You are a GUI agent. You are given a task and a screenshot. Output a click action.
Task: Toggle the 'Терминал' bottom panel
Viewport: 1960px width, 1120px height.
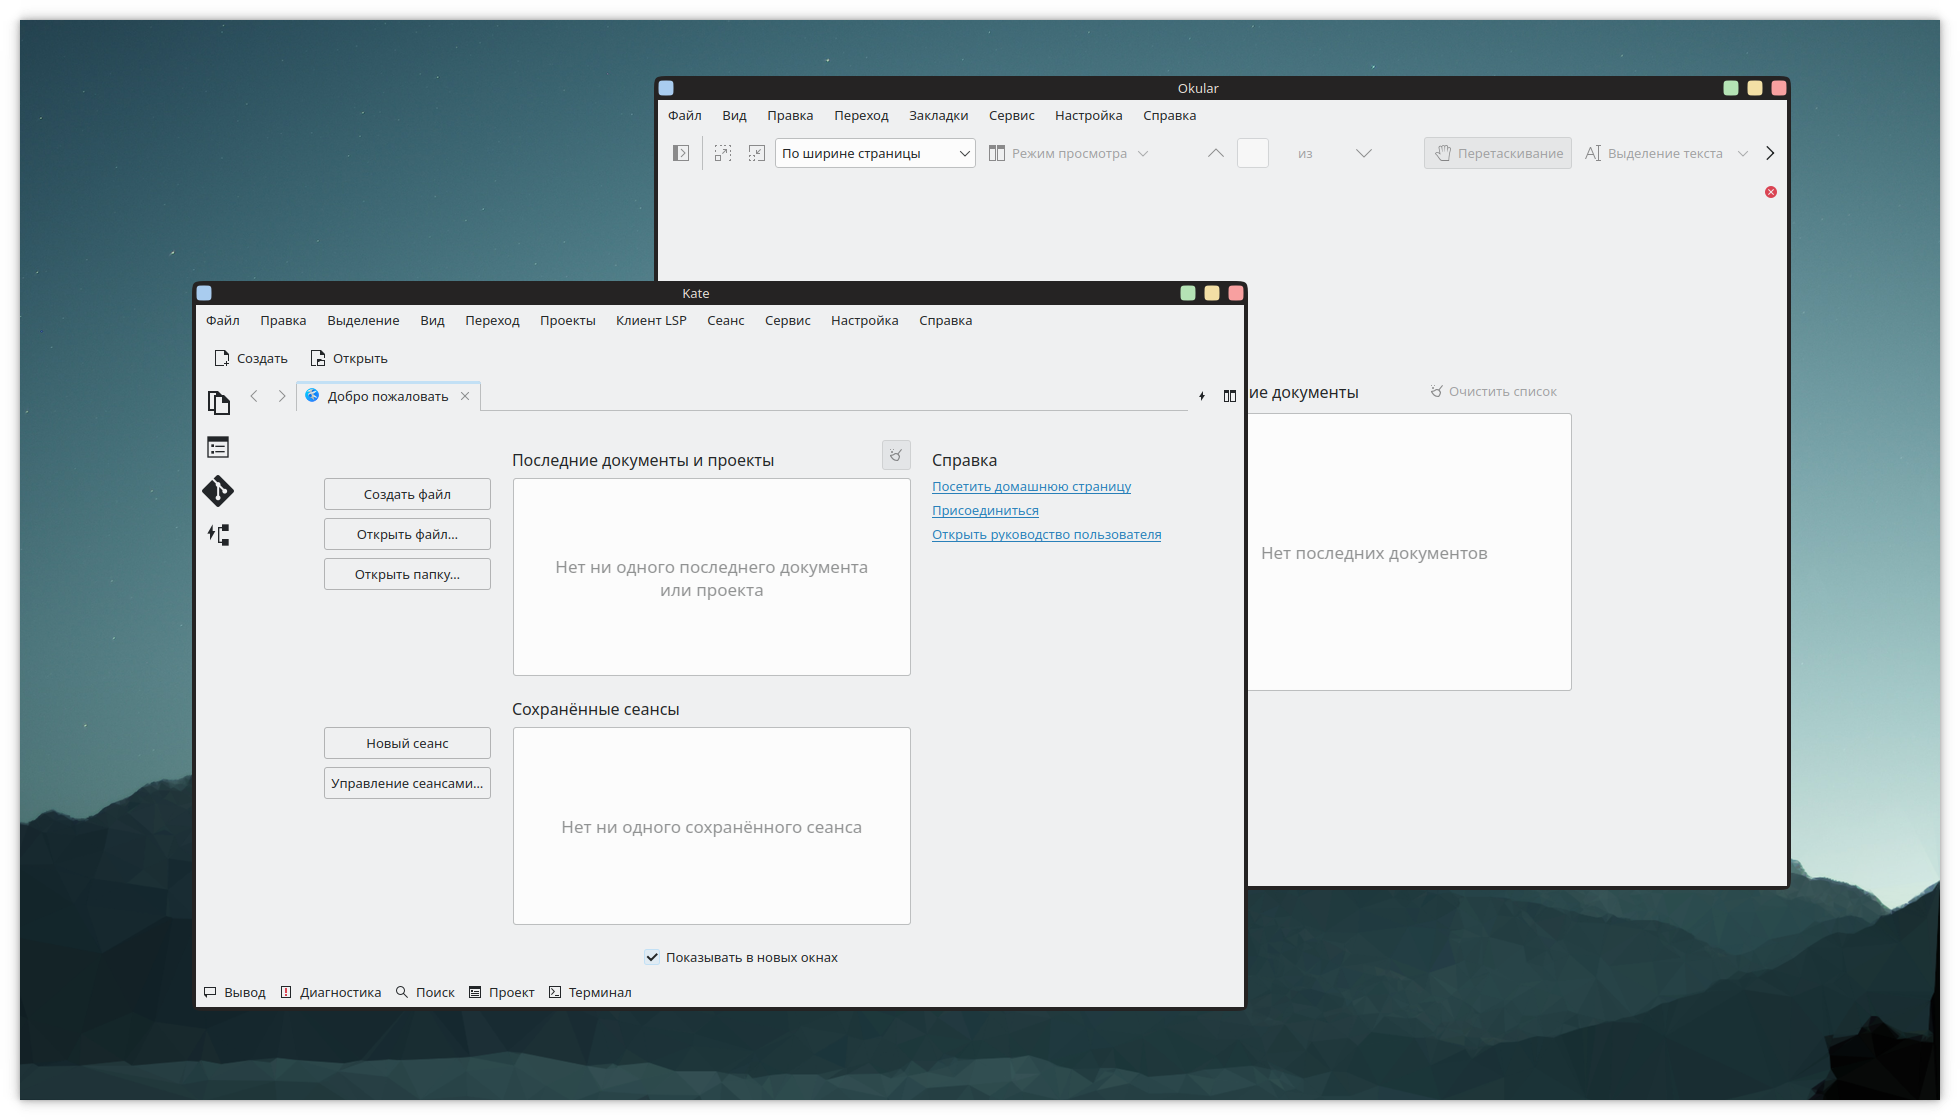click(x=590, y=992)
